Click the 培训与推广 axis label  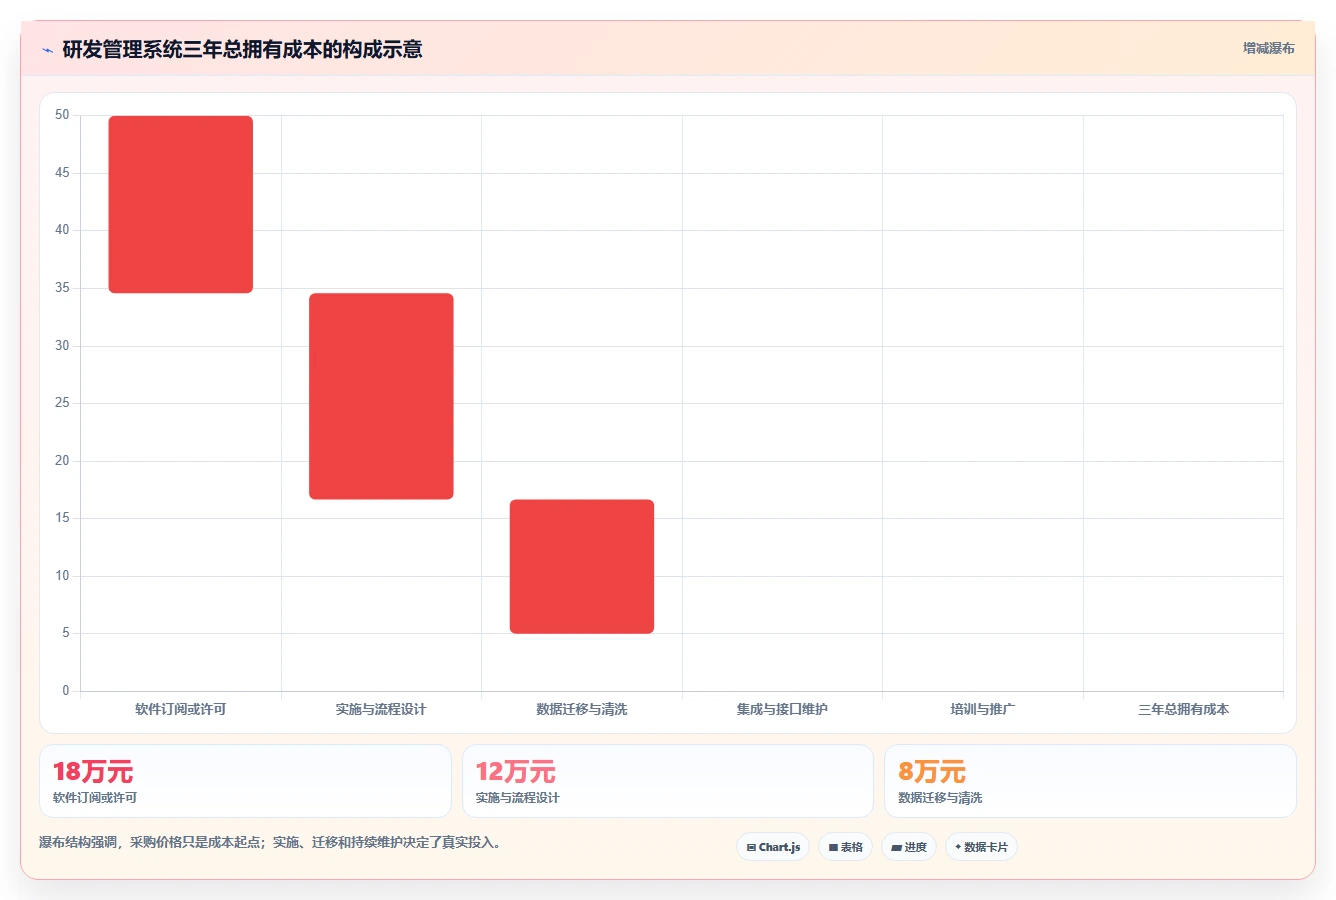coord(982,709)
